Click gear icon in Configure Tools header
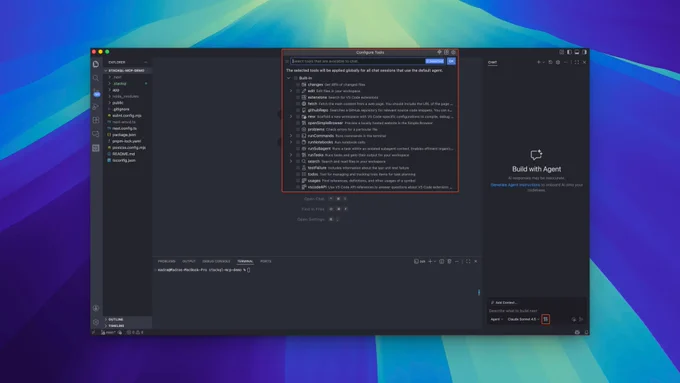This screenshot has height=383, width=680. tap(453, 52)
